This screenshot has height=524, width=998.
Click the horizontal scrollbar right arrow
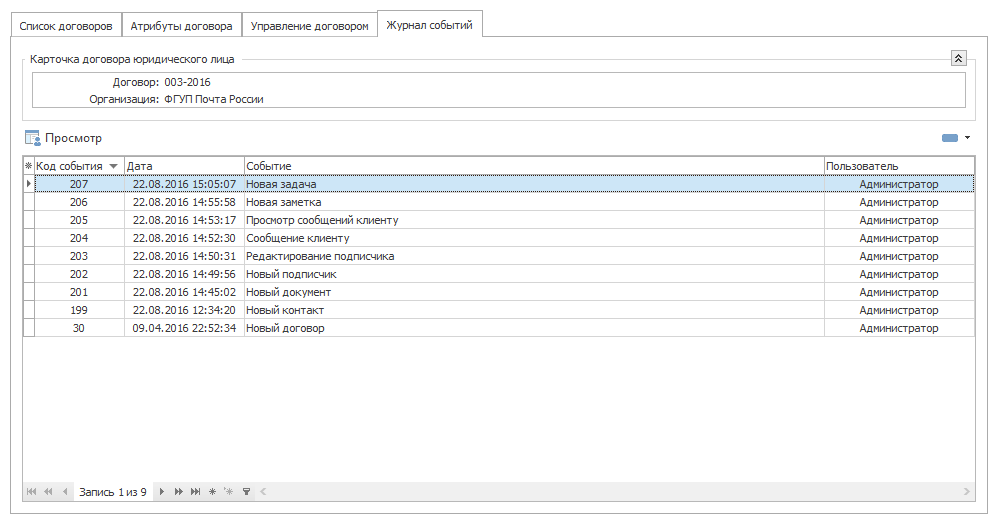pyautogui.click(x=967, y=492)
